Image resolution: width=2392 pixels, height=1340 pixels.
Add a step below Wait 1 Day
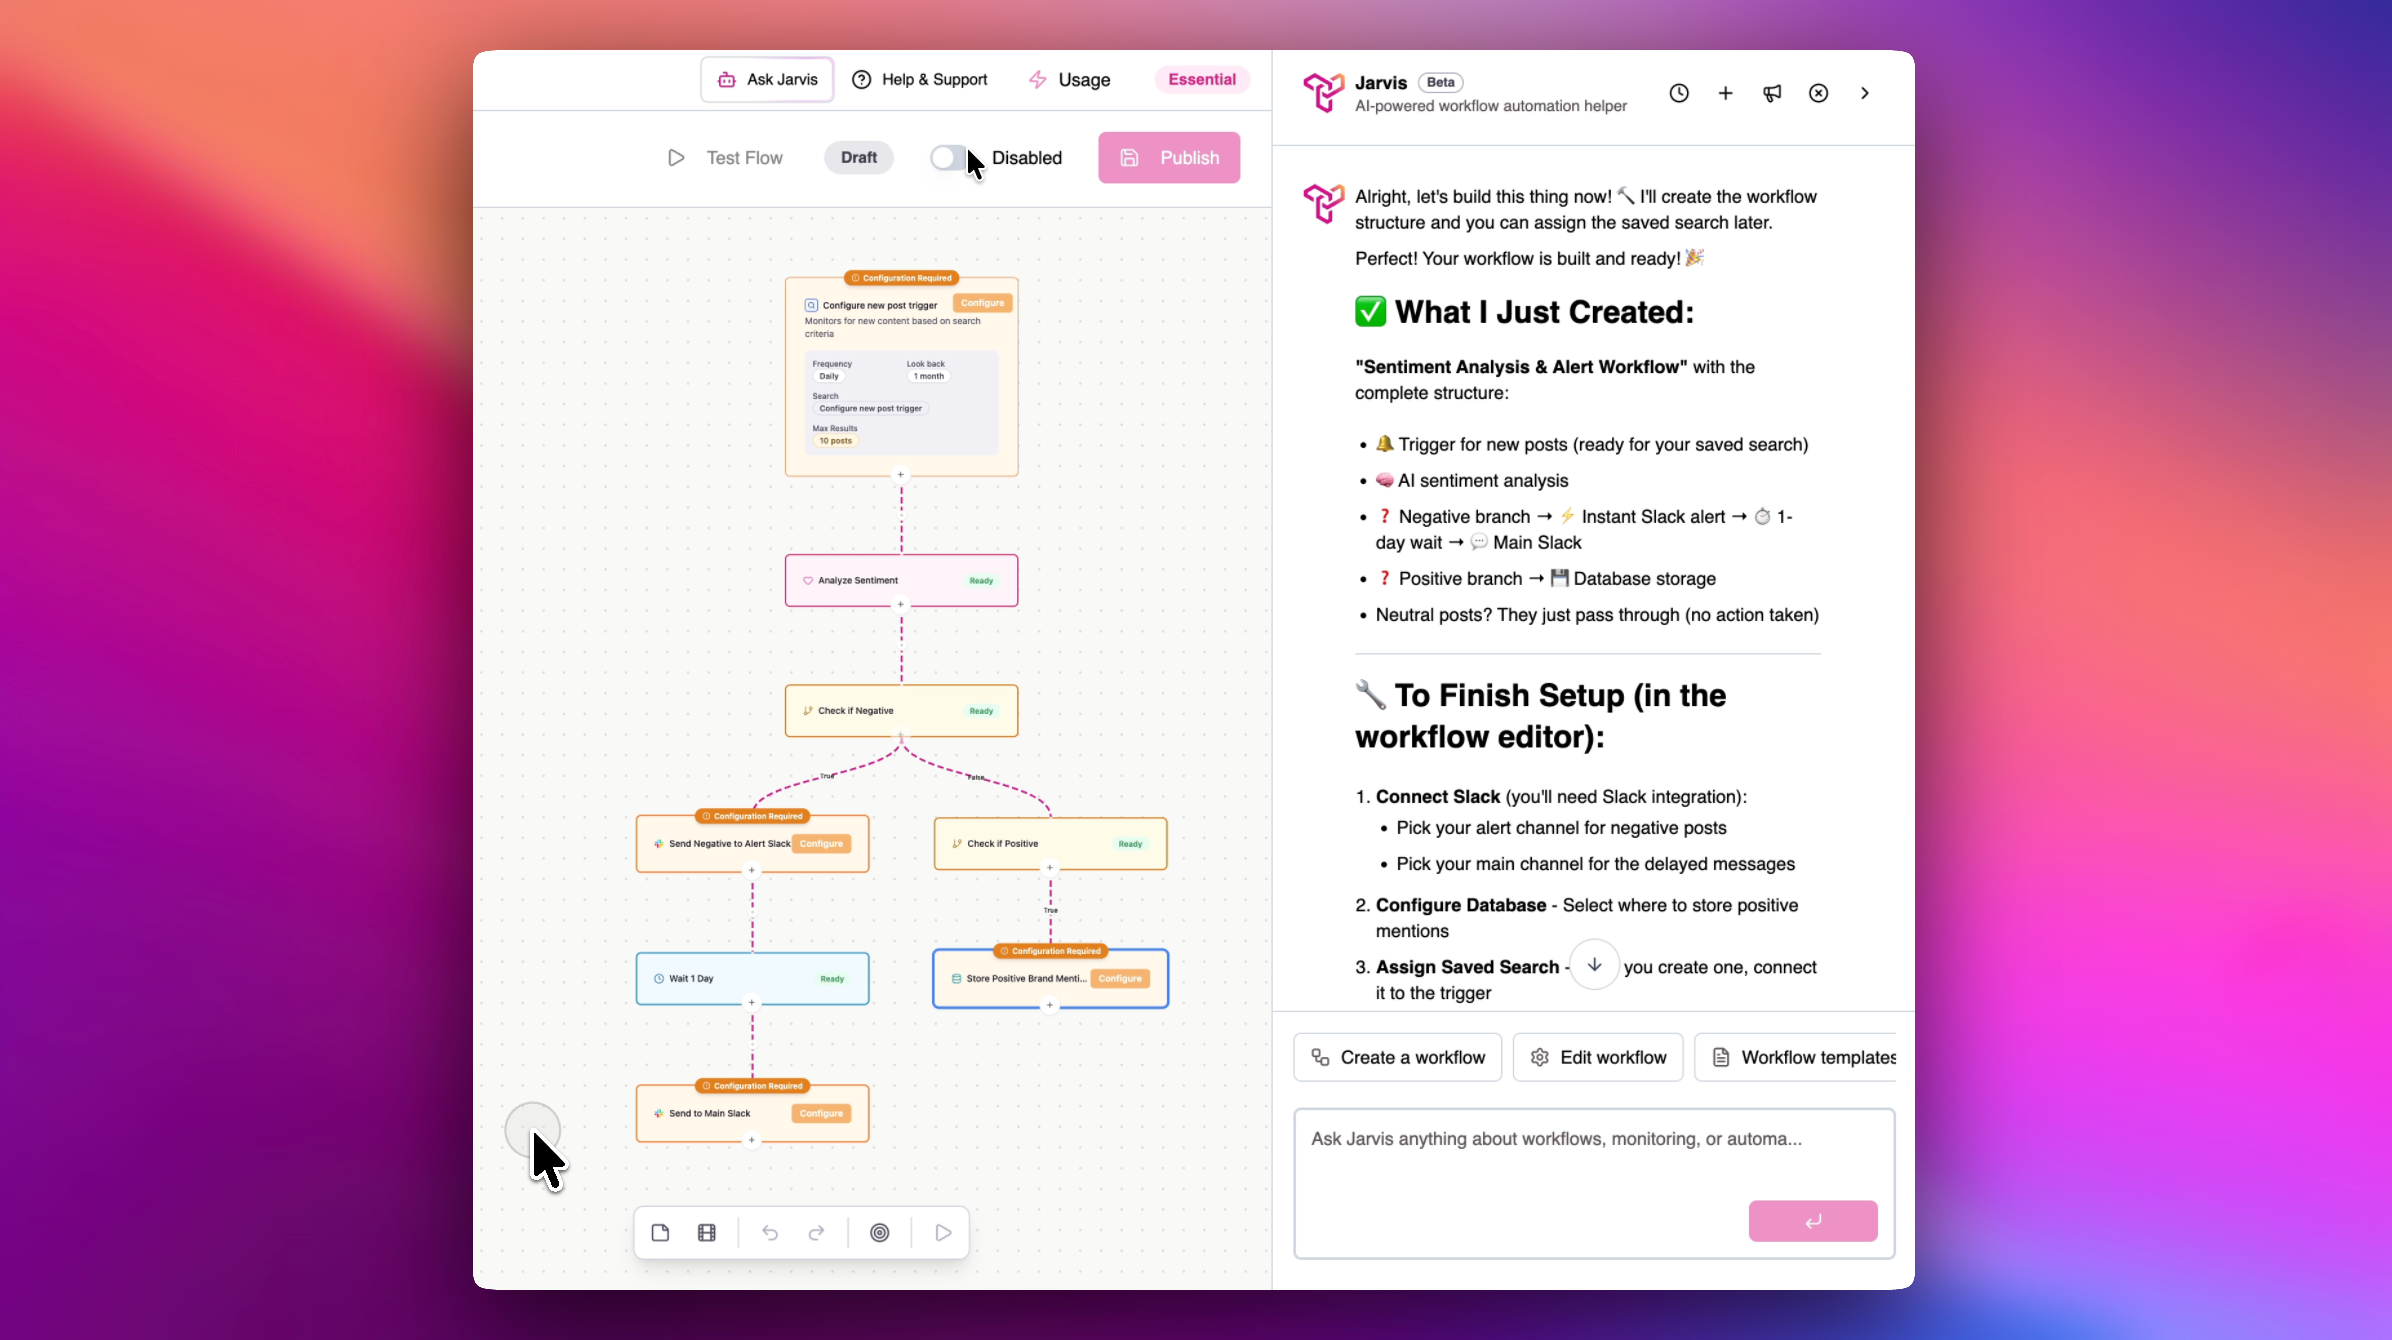pos(752,1002)
